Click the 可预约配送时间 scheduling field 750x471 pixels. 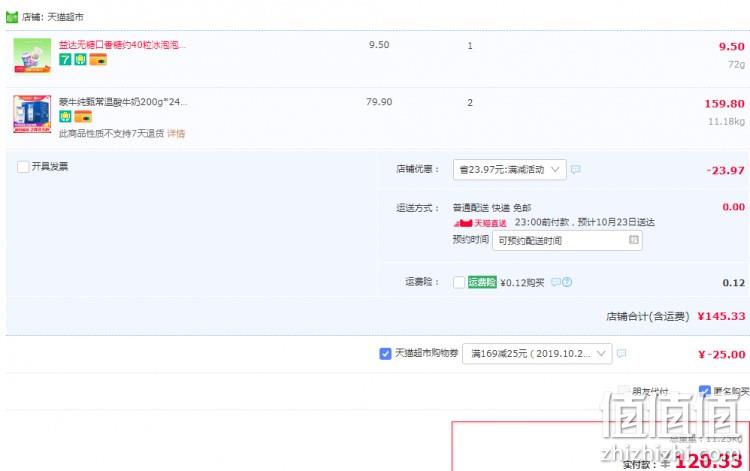567,241
